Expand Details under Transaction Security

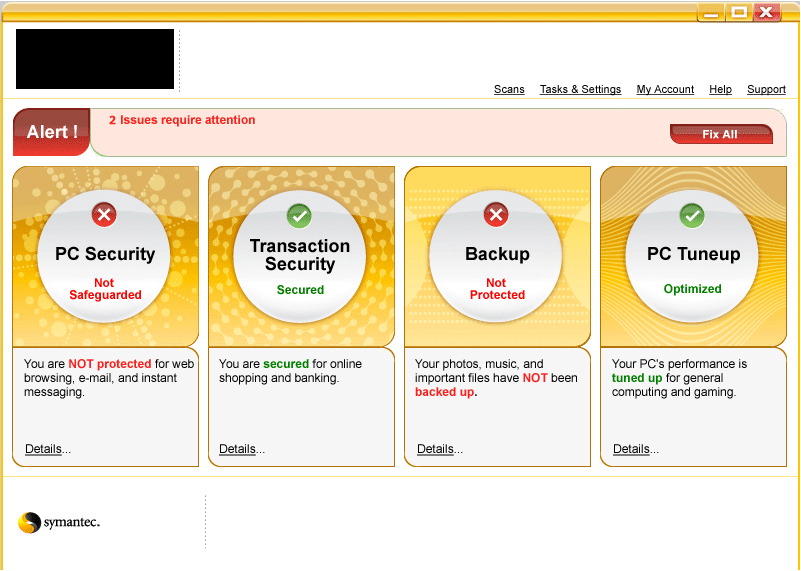(x=242, y=449)
